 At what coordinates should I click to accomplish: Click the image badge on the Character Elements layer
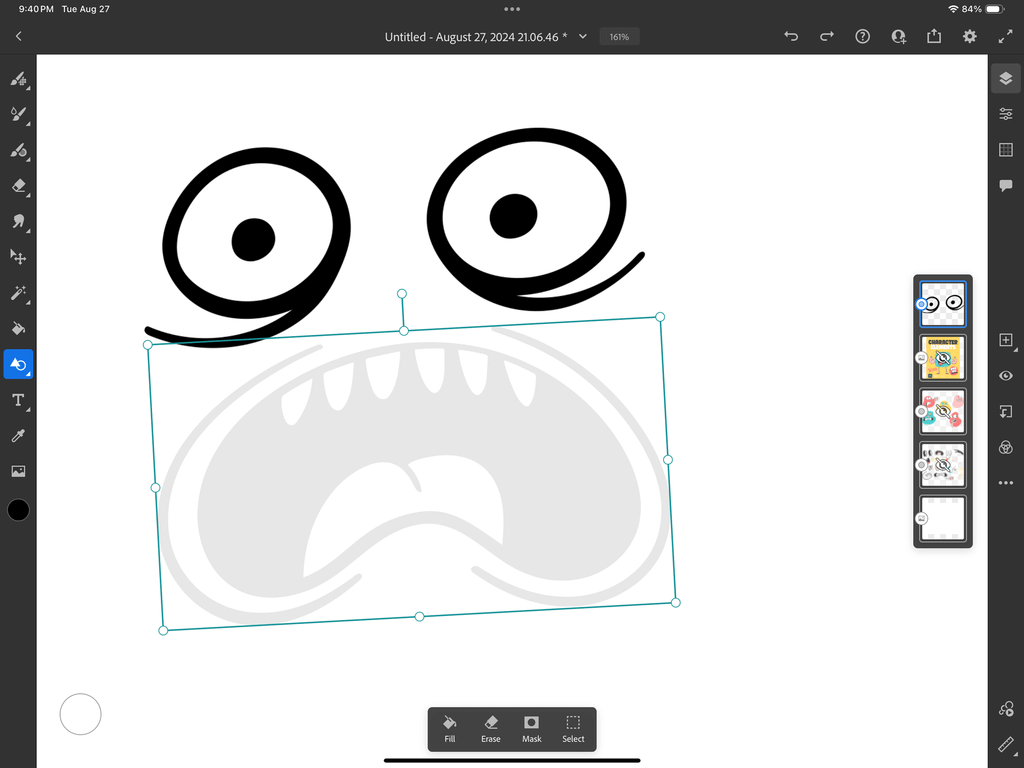click(x=921, y=357)
